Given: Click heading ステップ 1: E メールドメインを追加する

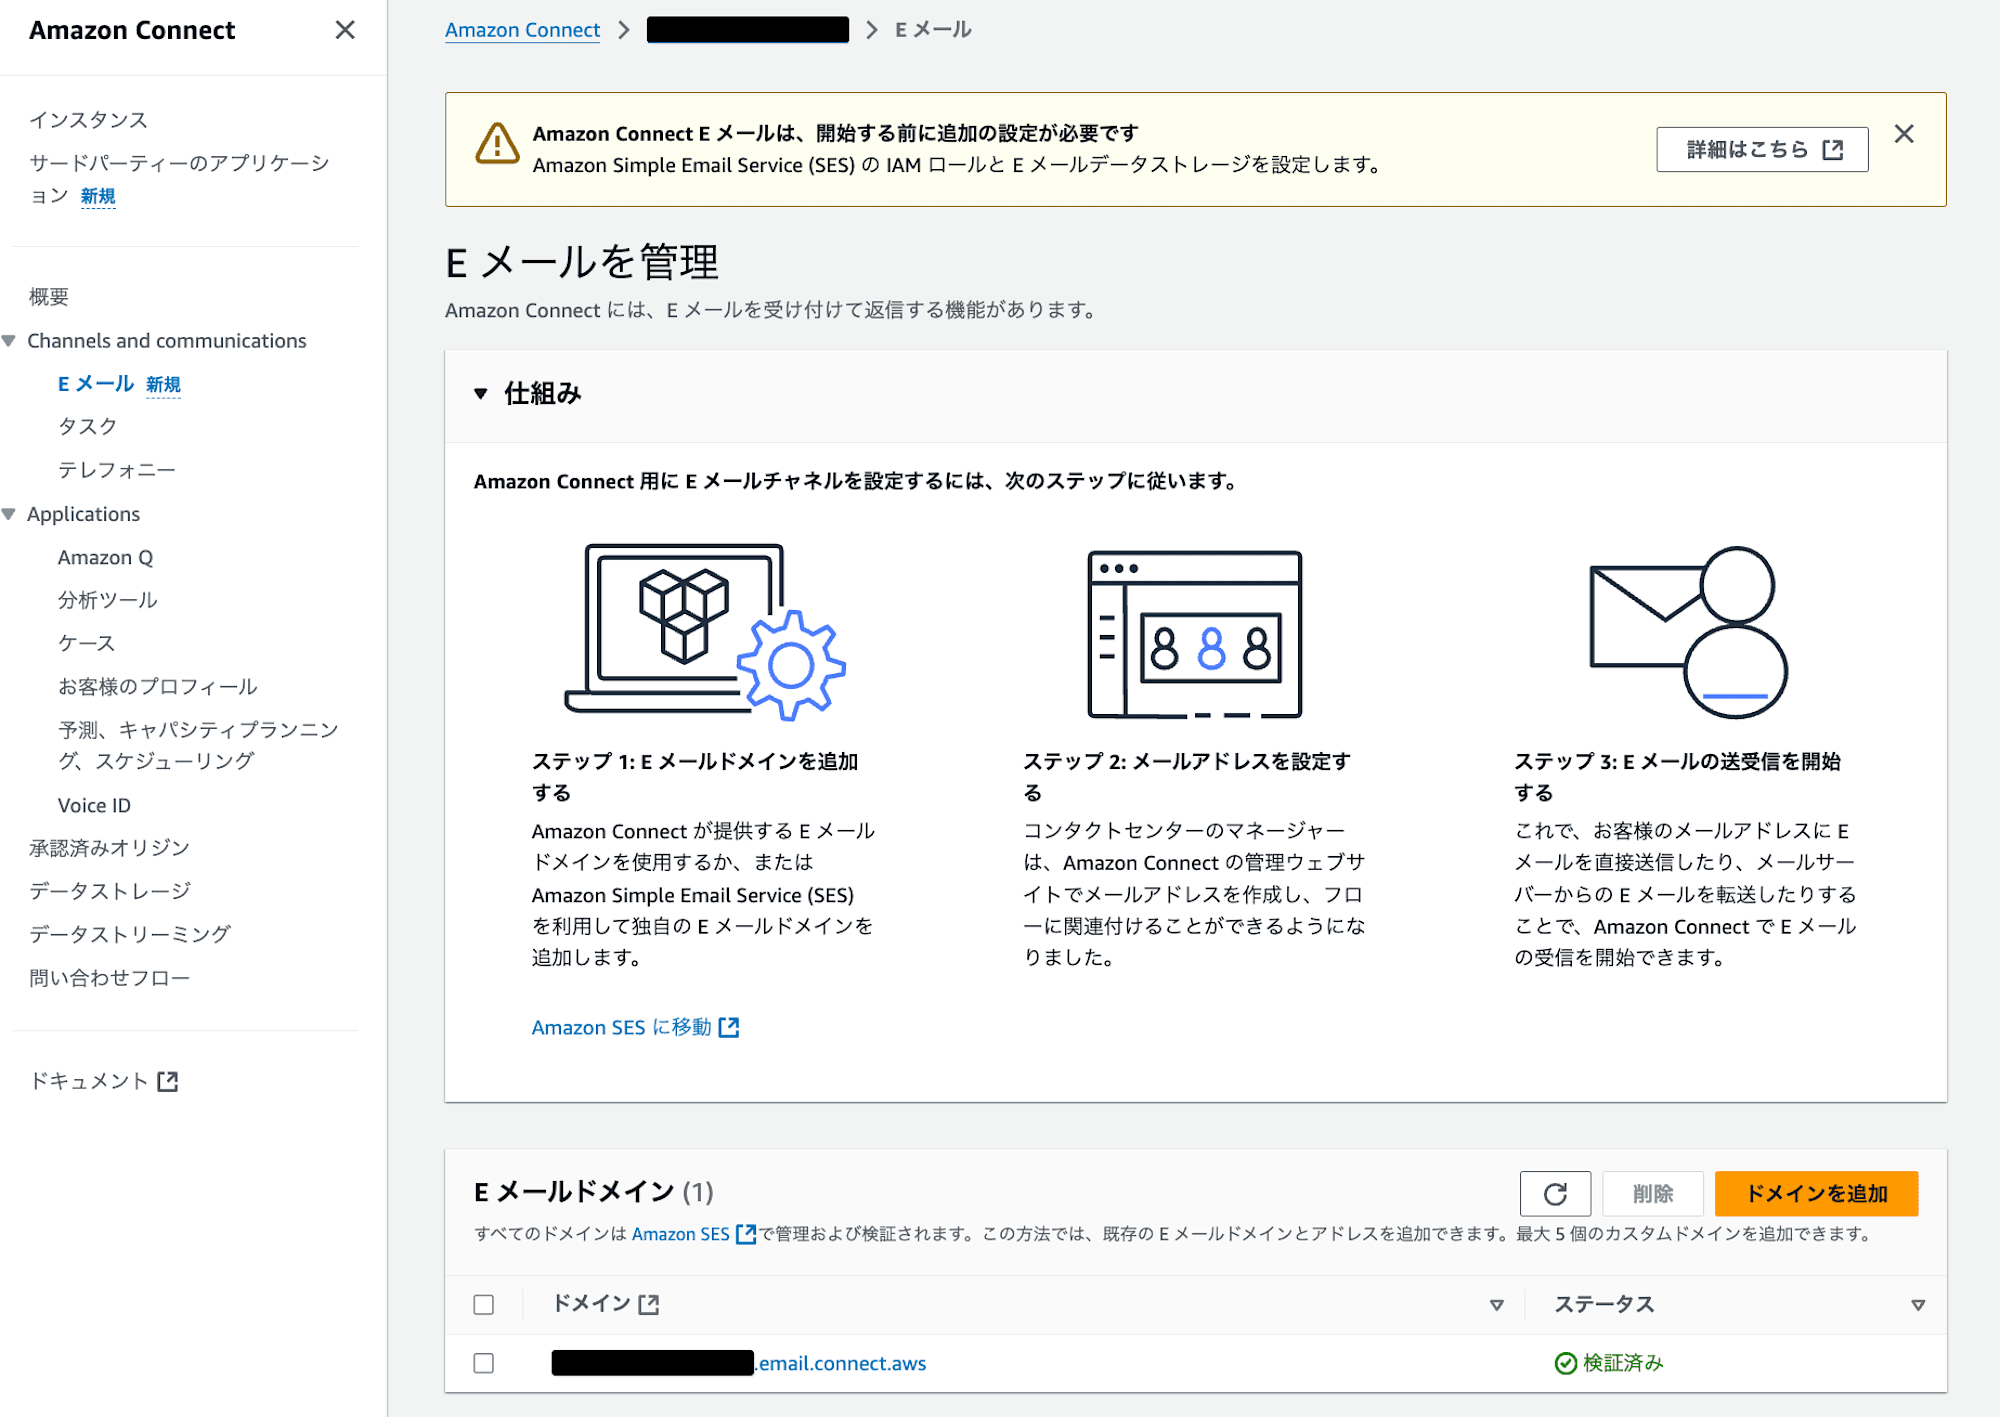Looking at the screenshot, I should [x=695, y=777].
